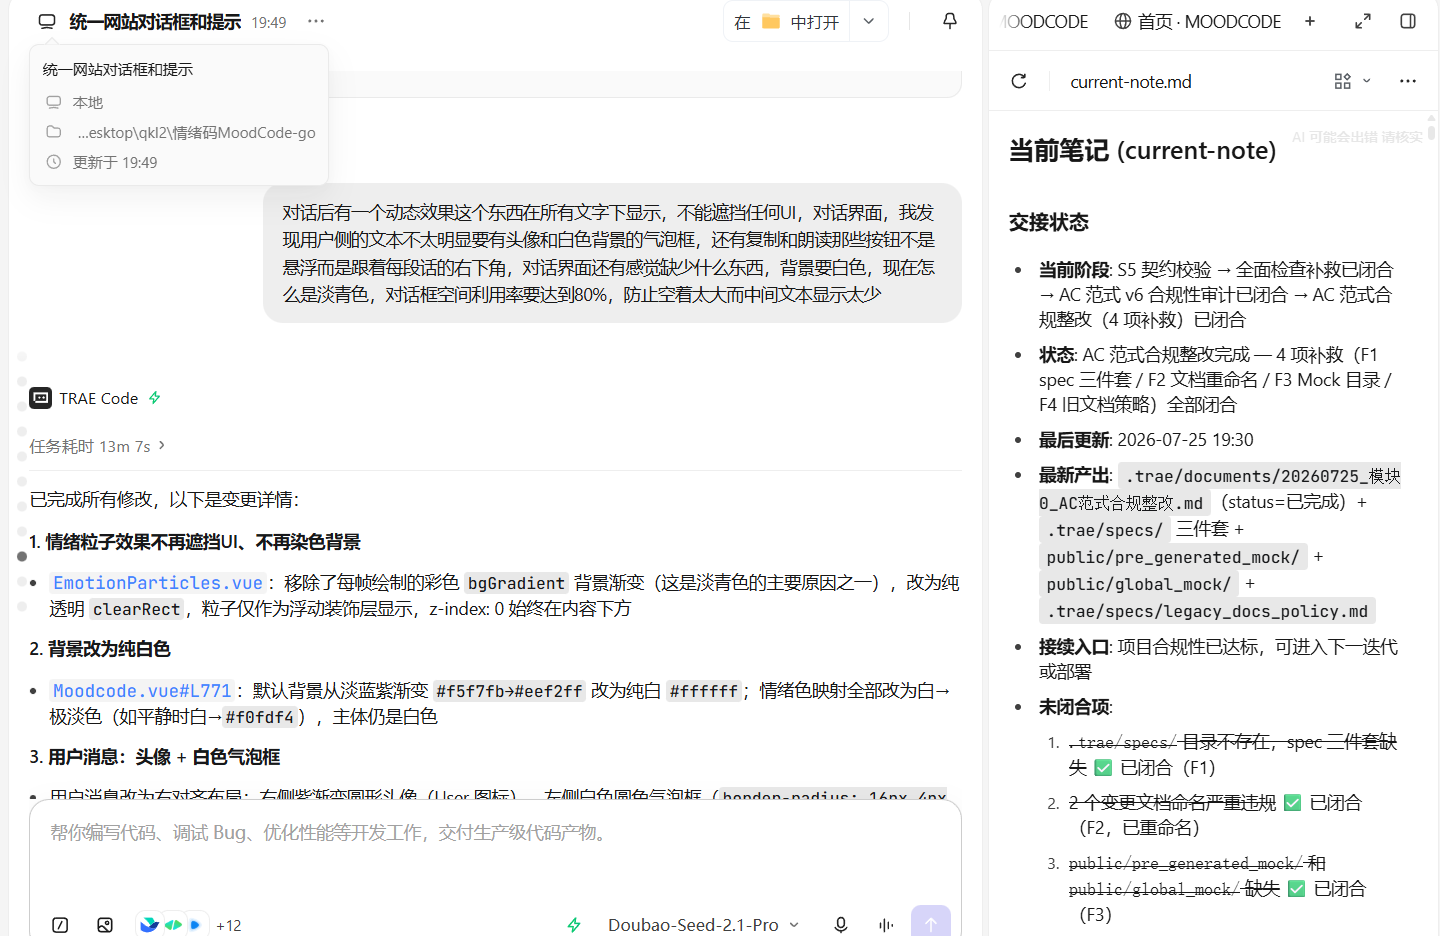Image resolution: width=1440 pixels, height=936 pixels.
Task: Click the first blue bird tool icon
Action: [150, 925]
